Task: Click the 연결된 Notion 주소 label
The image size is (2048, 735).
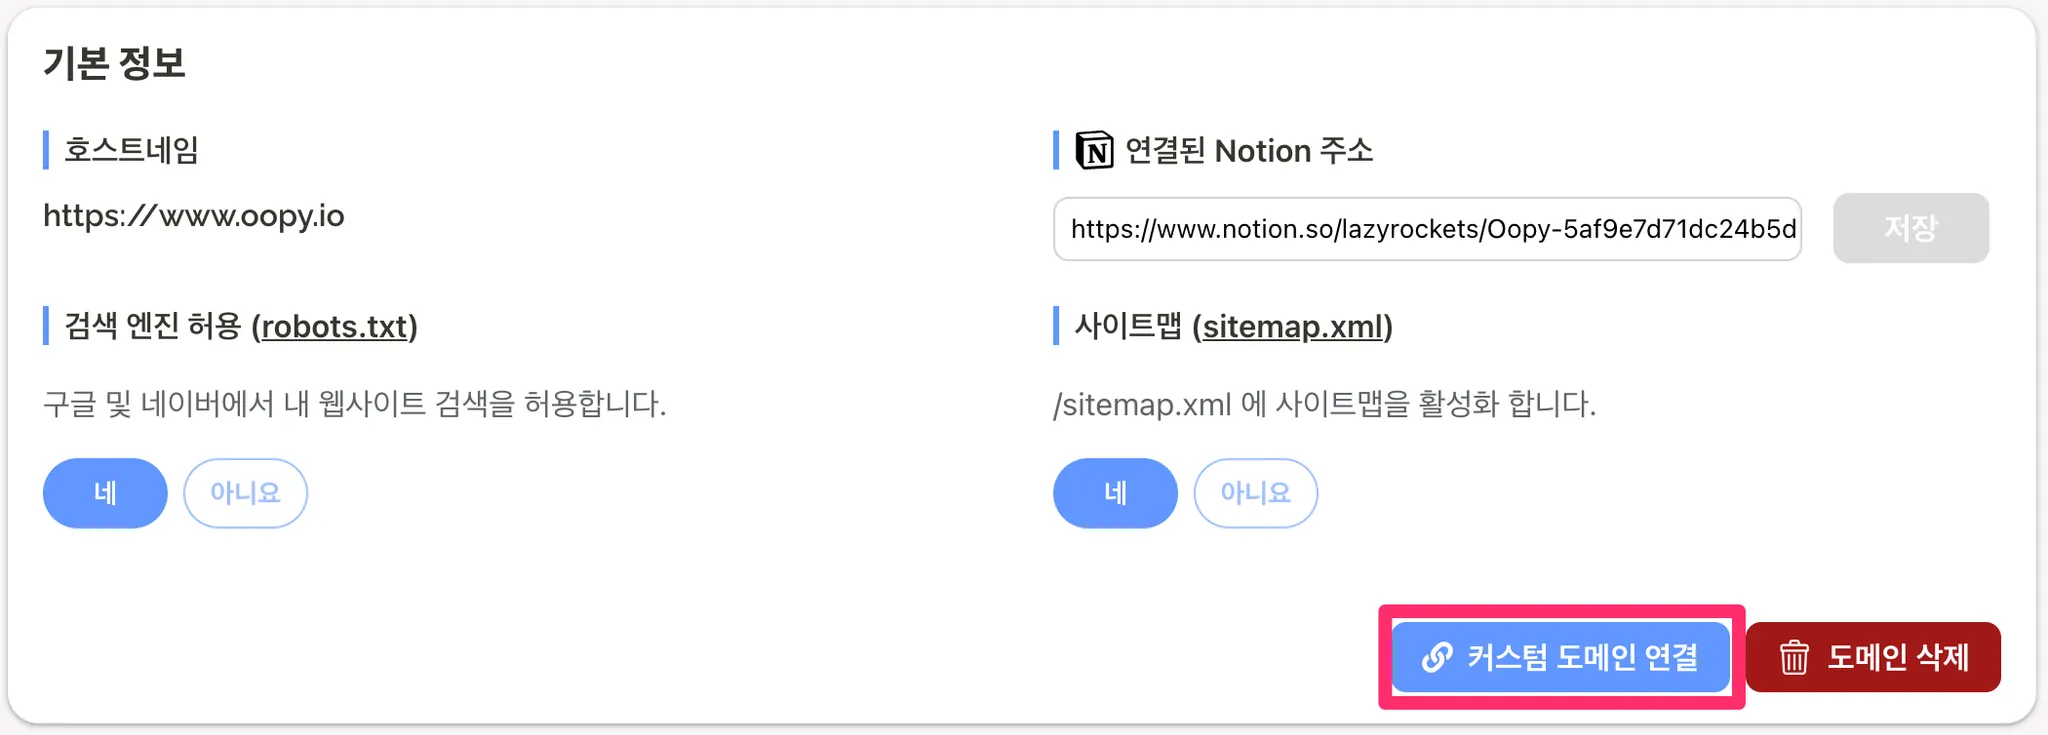Action: coord(1248,151)
